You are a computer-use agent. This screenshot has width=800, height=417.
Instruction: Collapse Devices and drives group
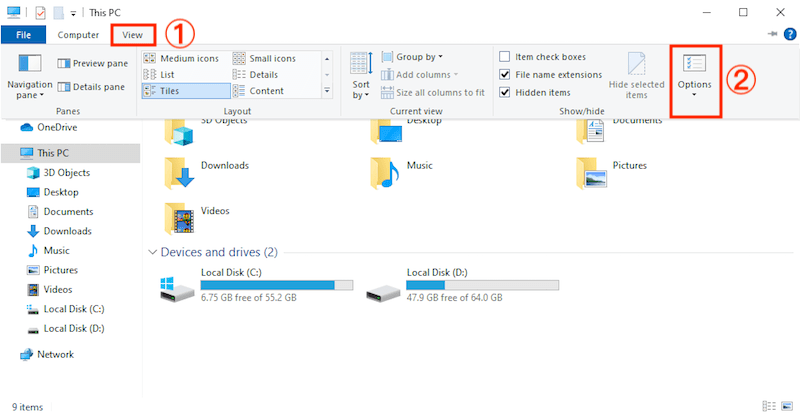pos(152,252)
